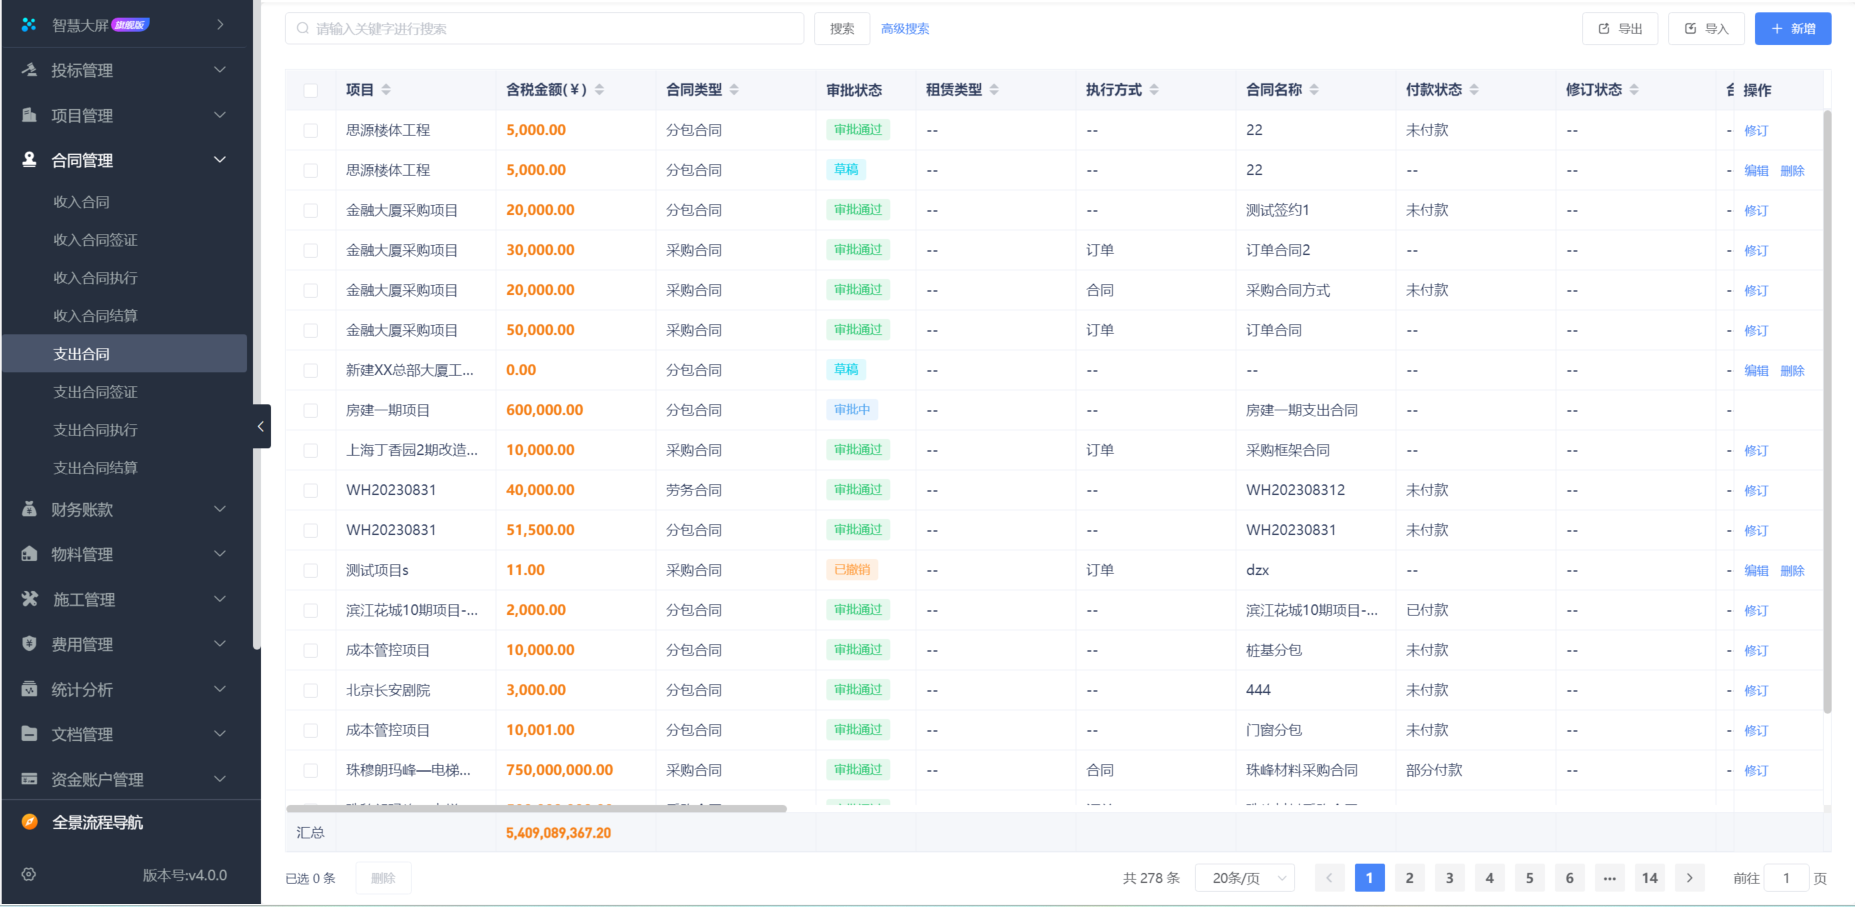Screen dimensions: 1855x907
Task: Open the 全景流程导航 icon
Action: (x=28, y=822)
